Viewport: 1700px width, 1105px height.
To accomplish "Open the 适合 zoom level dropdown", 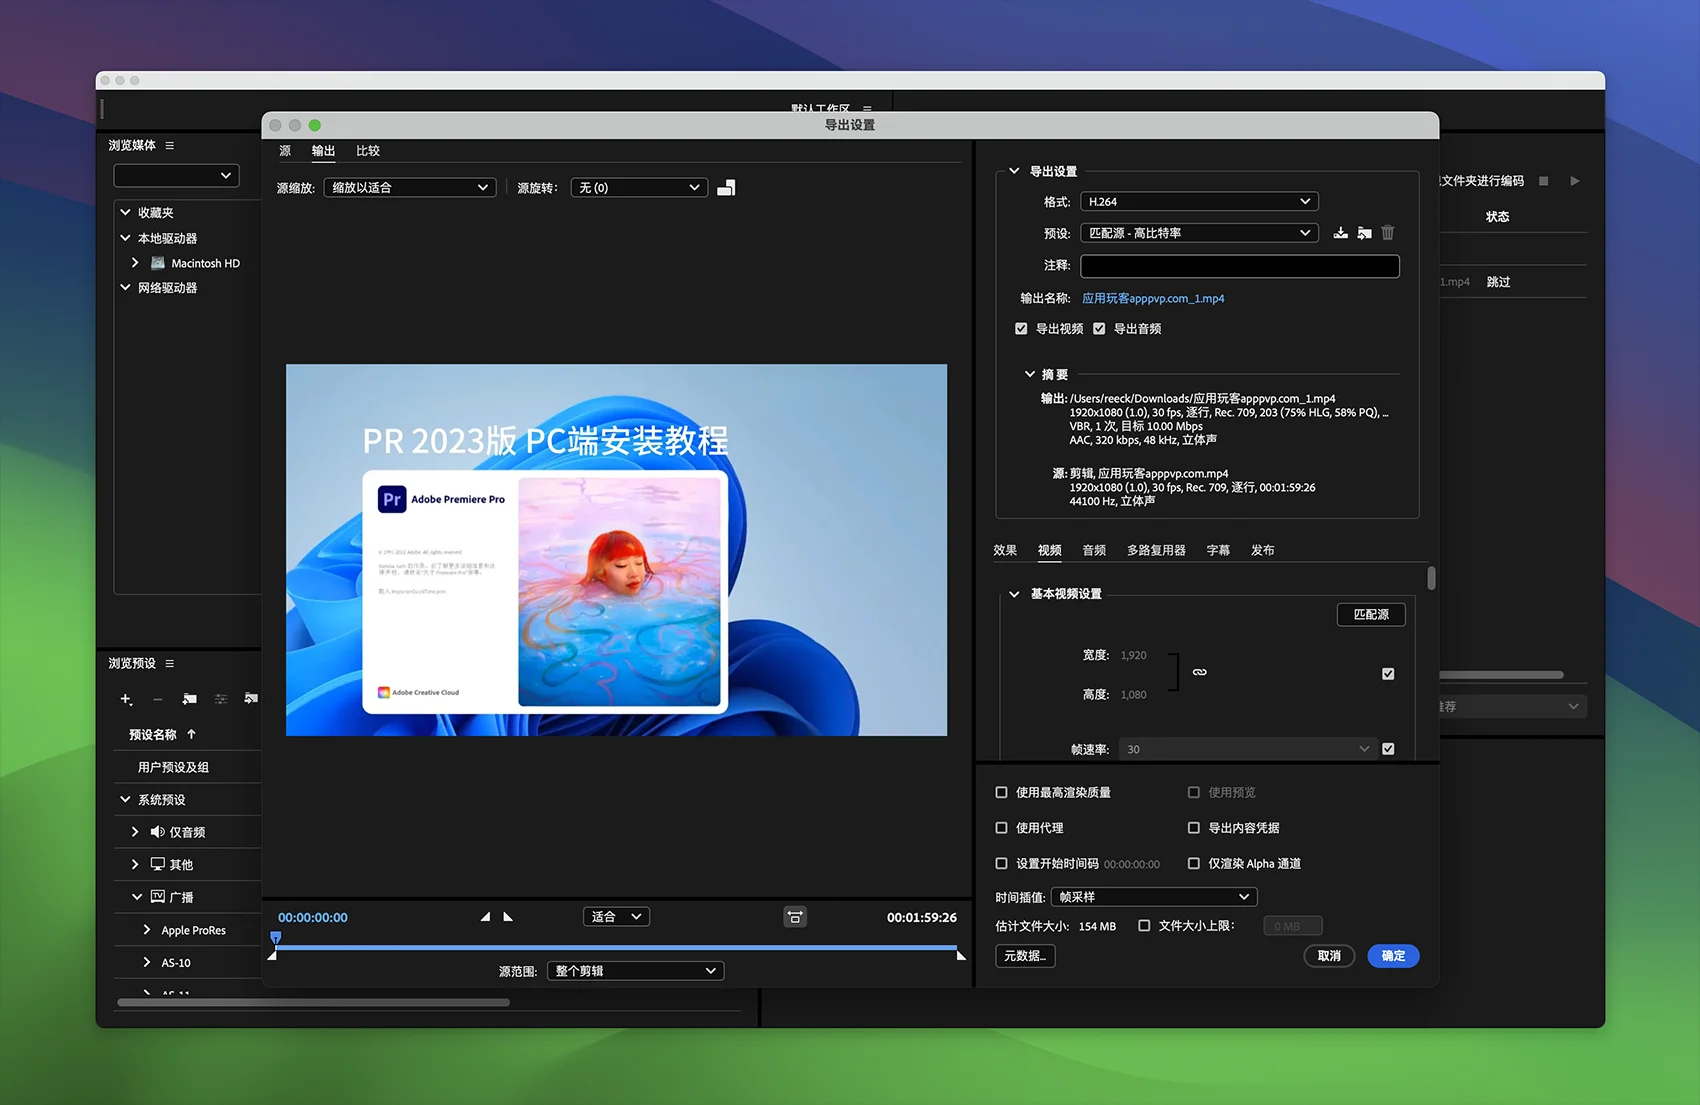I will [616, 917].
